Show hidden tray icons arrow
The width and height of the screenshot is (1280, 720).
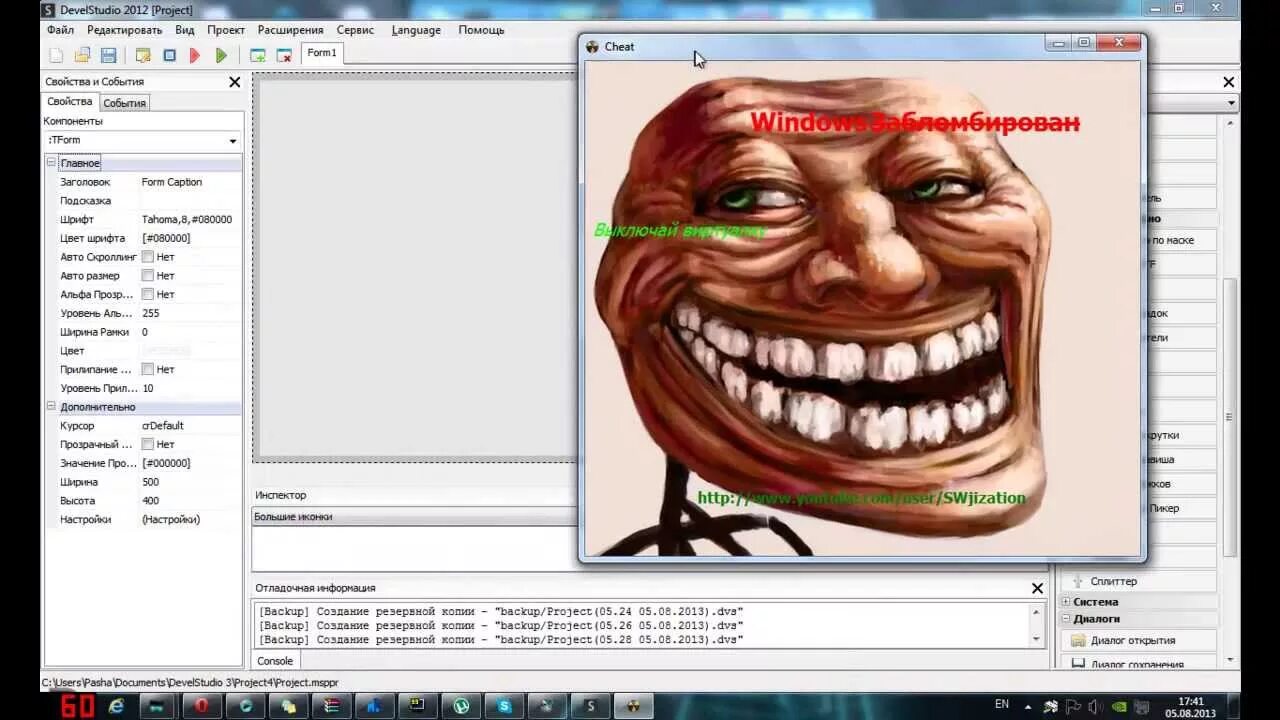1030,706
